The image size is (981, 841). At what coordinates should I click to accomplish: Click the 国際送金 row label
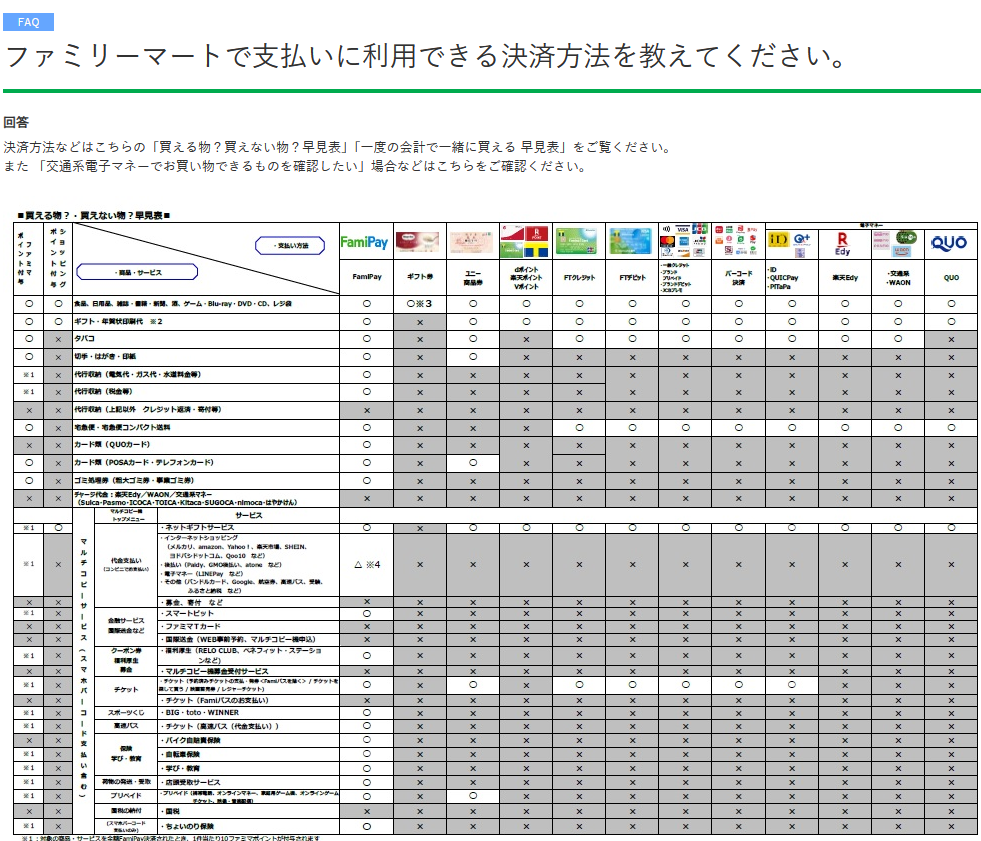tap(238, 640)
